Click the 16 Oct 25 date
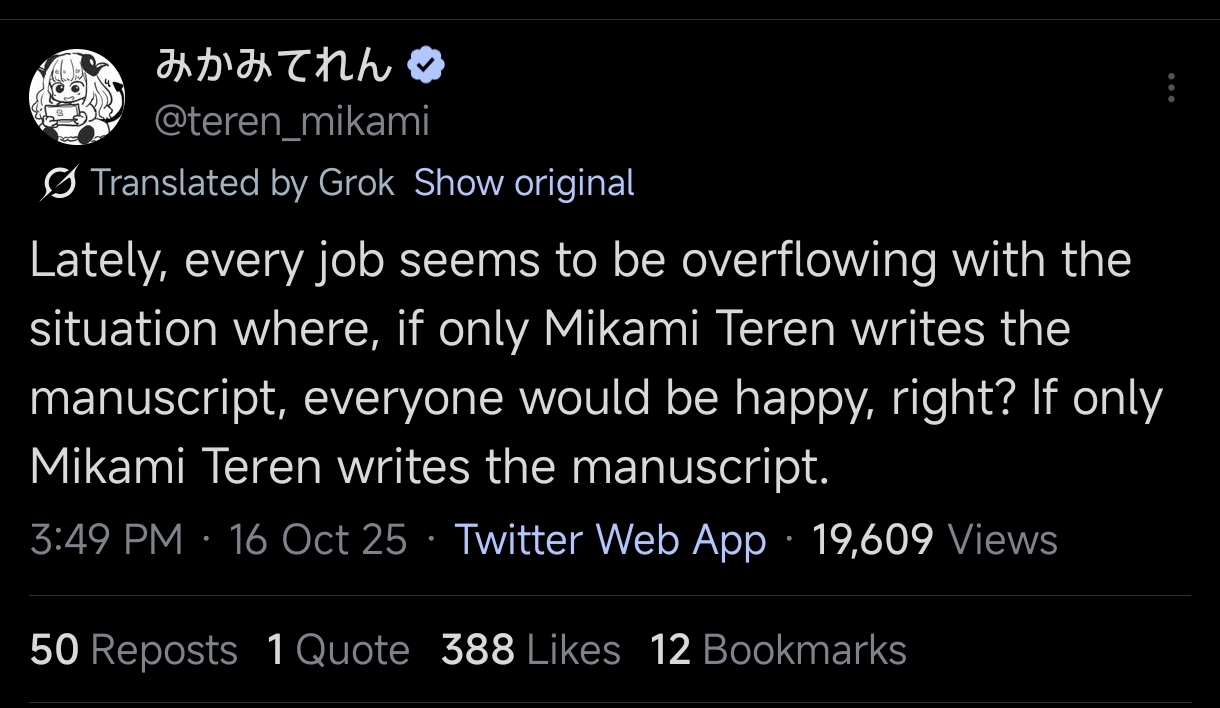Image resolution: width=1220 pixels, height=708 pixels. [x=318, y=540]
